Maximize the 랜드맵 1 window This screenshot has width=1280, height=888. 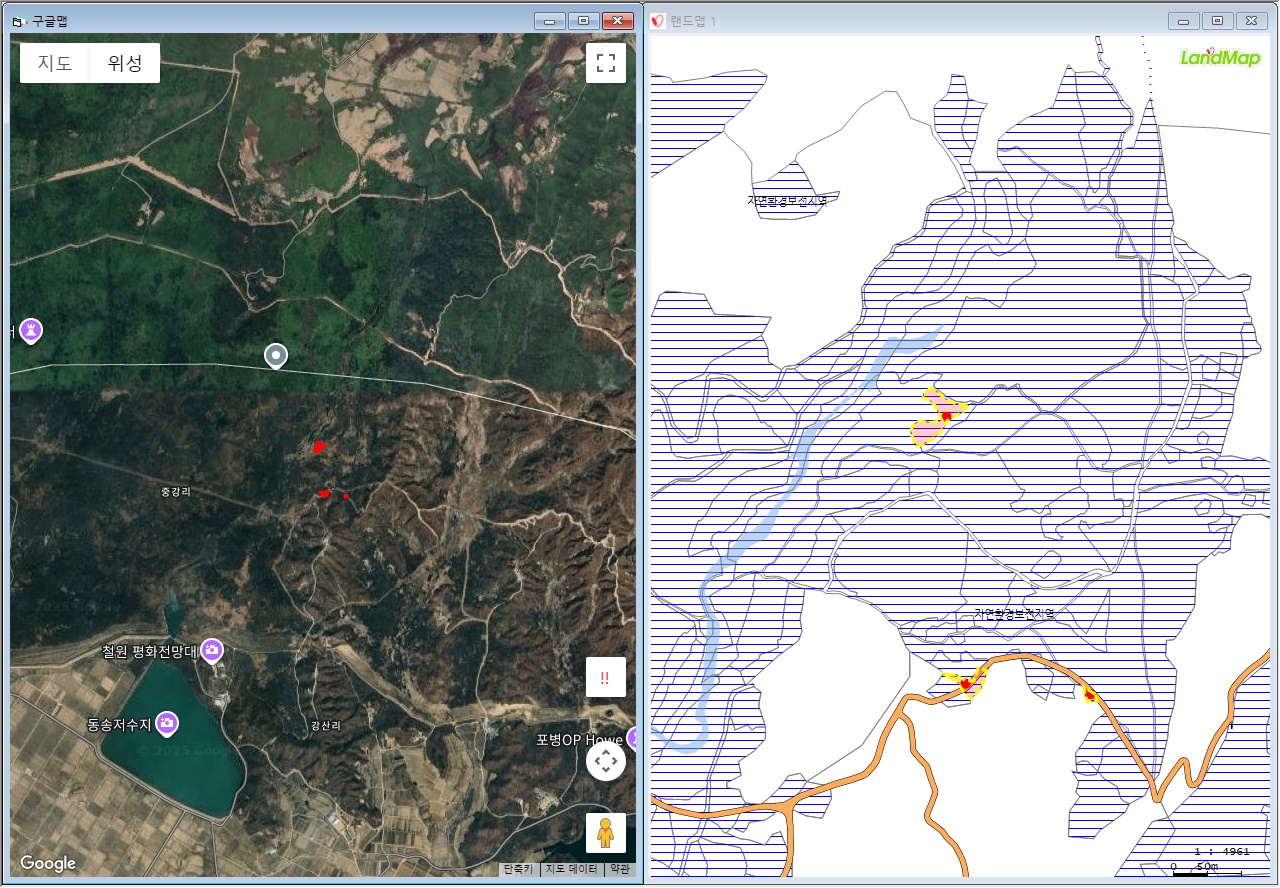click(x=1217, y=21)
